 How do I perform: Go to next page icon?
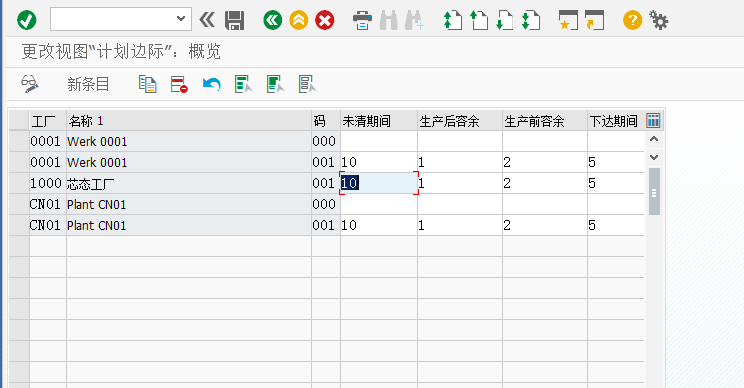tap(504, 20)
